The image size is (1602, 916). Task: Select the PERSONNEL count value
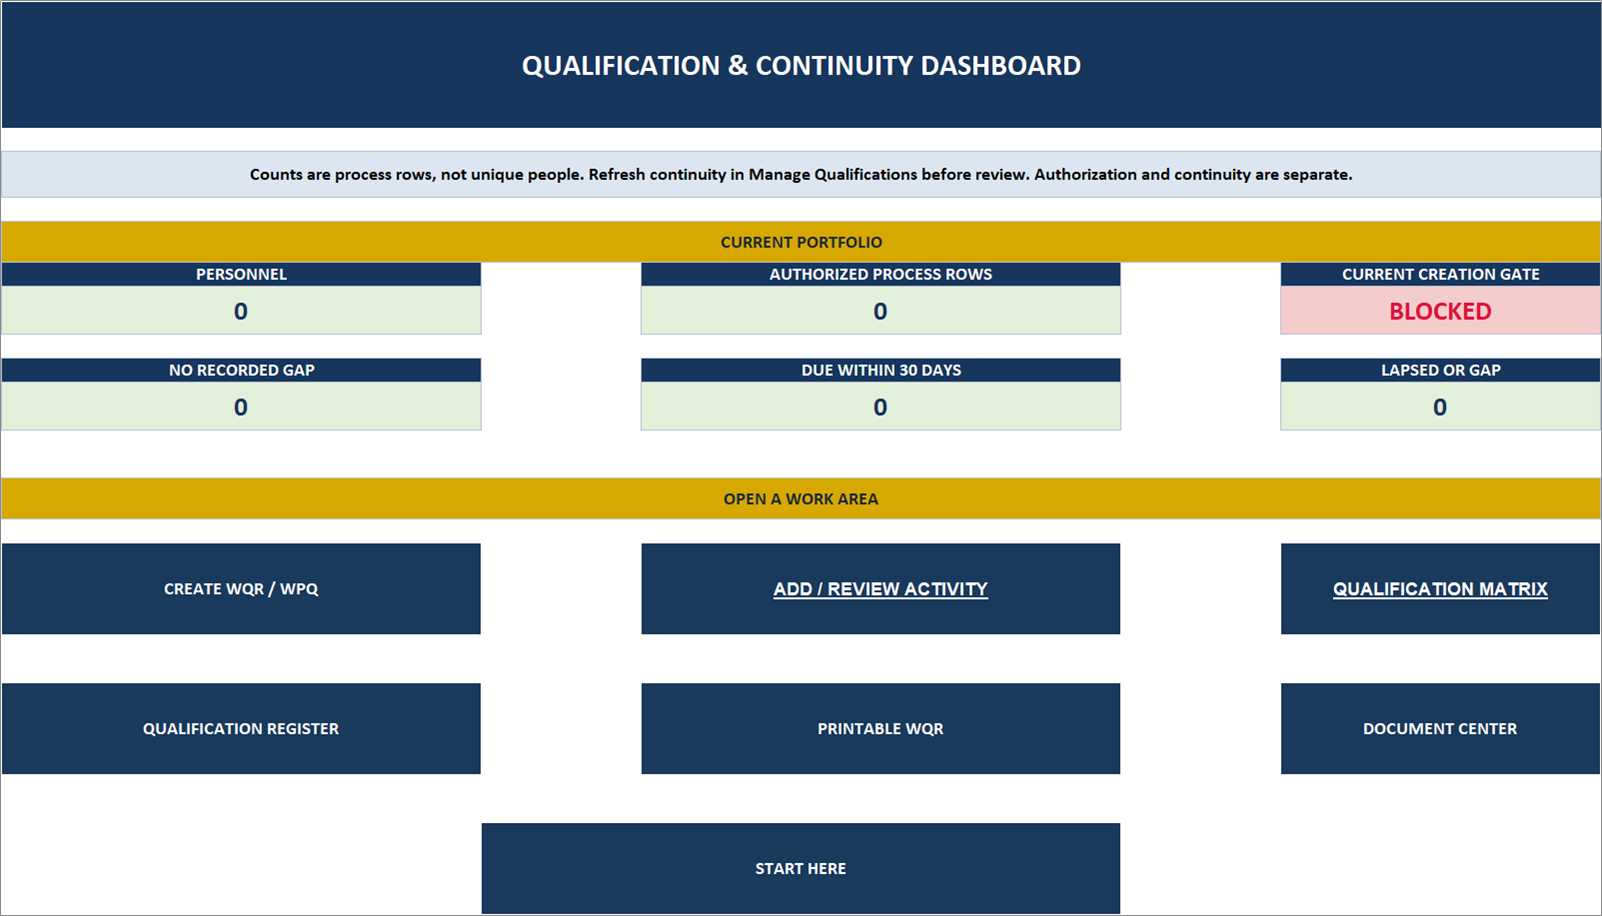(241, 311)
